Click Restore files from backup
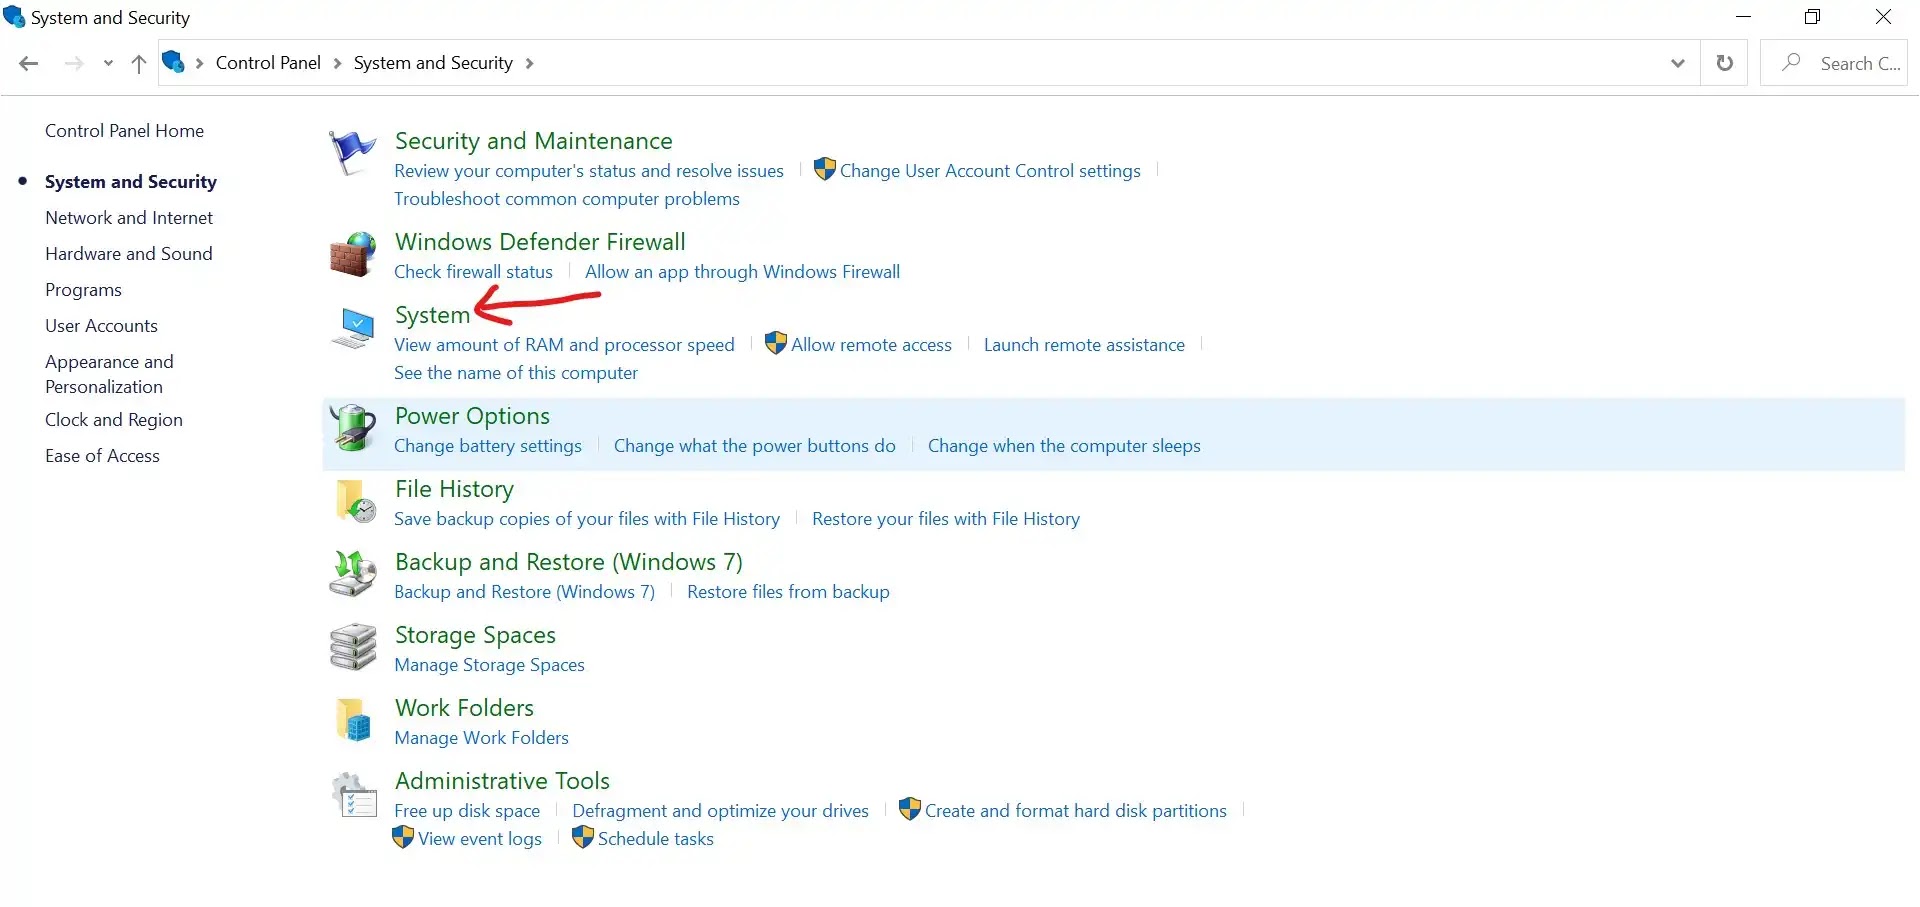The image size is (1920, 907). (788, 592)
